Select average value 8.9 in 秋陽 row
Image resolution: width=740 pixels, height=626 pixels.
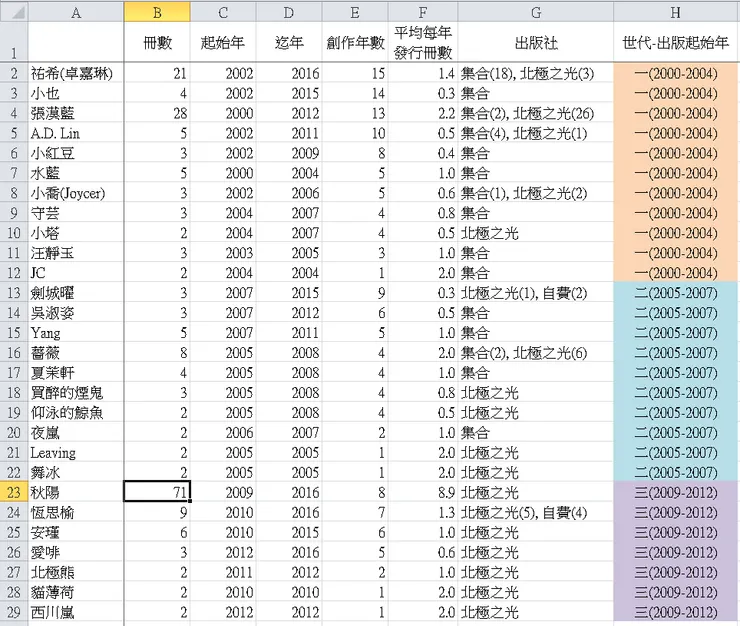pyautogui.click(x=423, y=492)
